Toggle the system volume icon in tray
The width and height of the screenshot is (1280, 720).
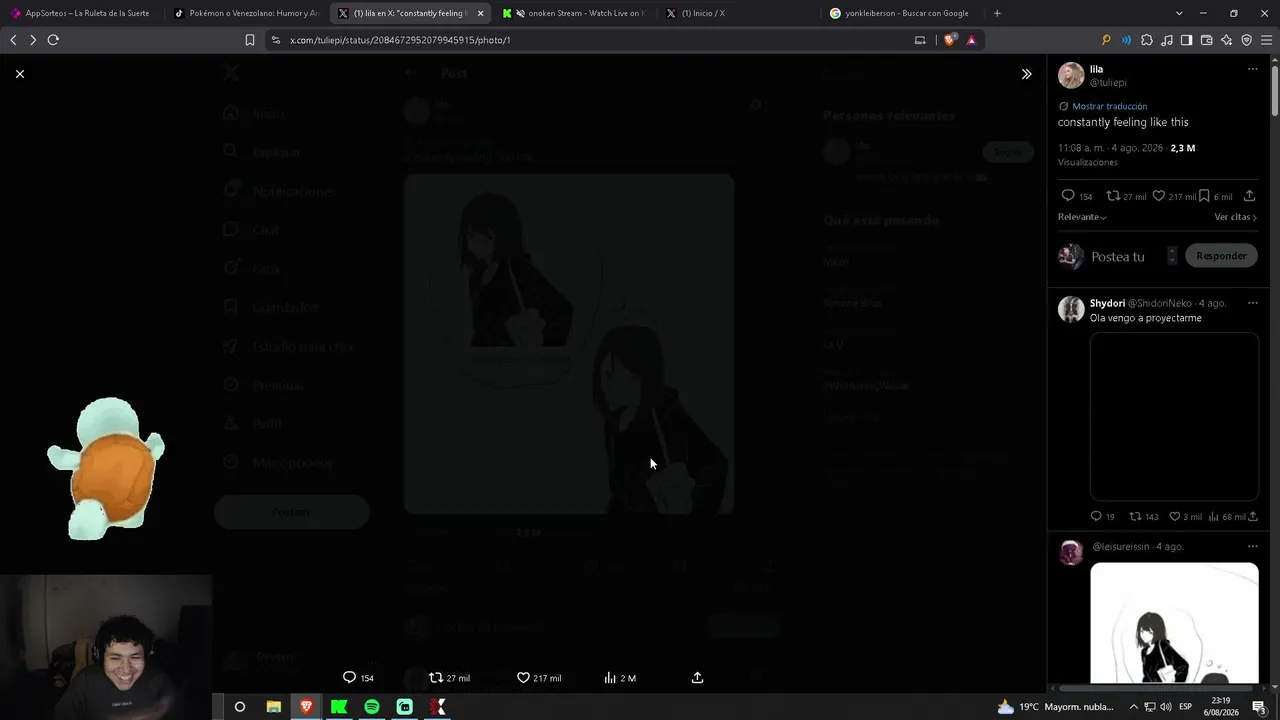(1166, 707)
